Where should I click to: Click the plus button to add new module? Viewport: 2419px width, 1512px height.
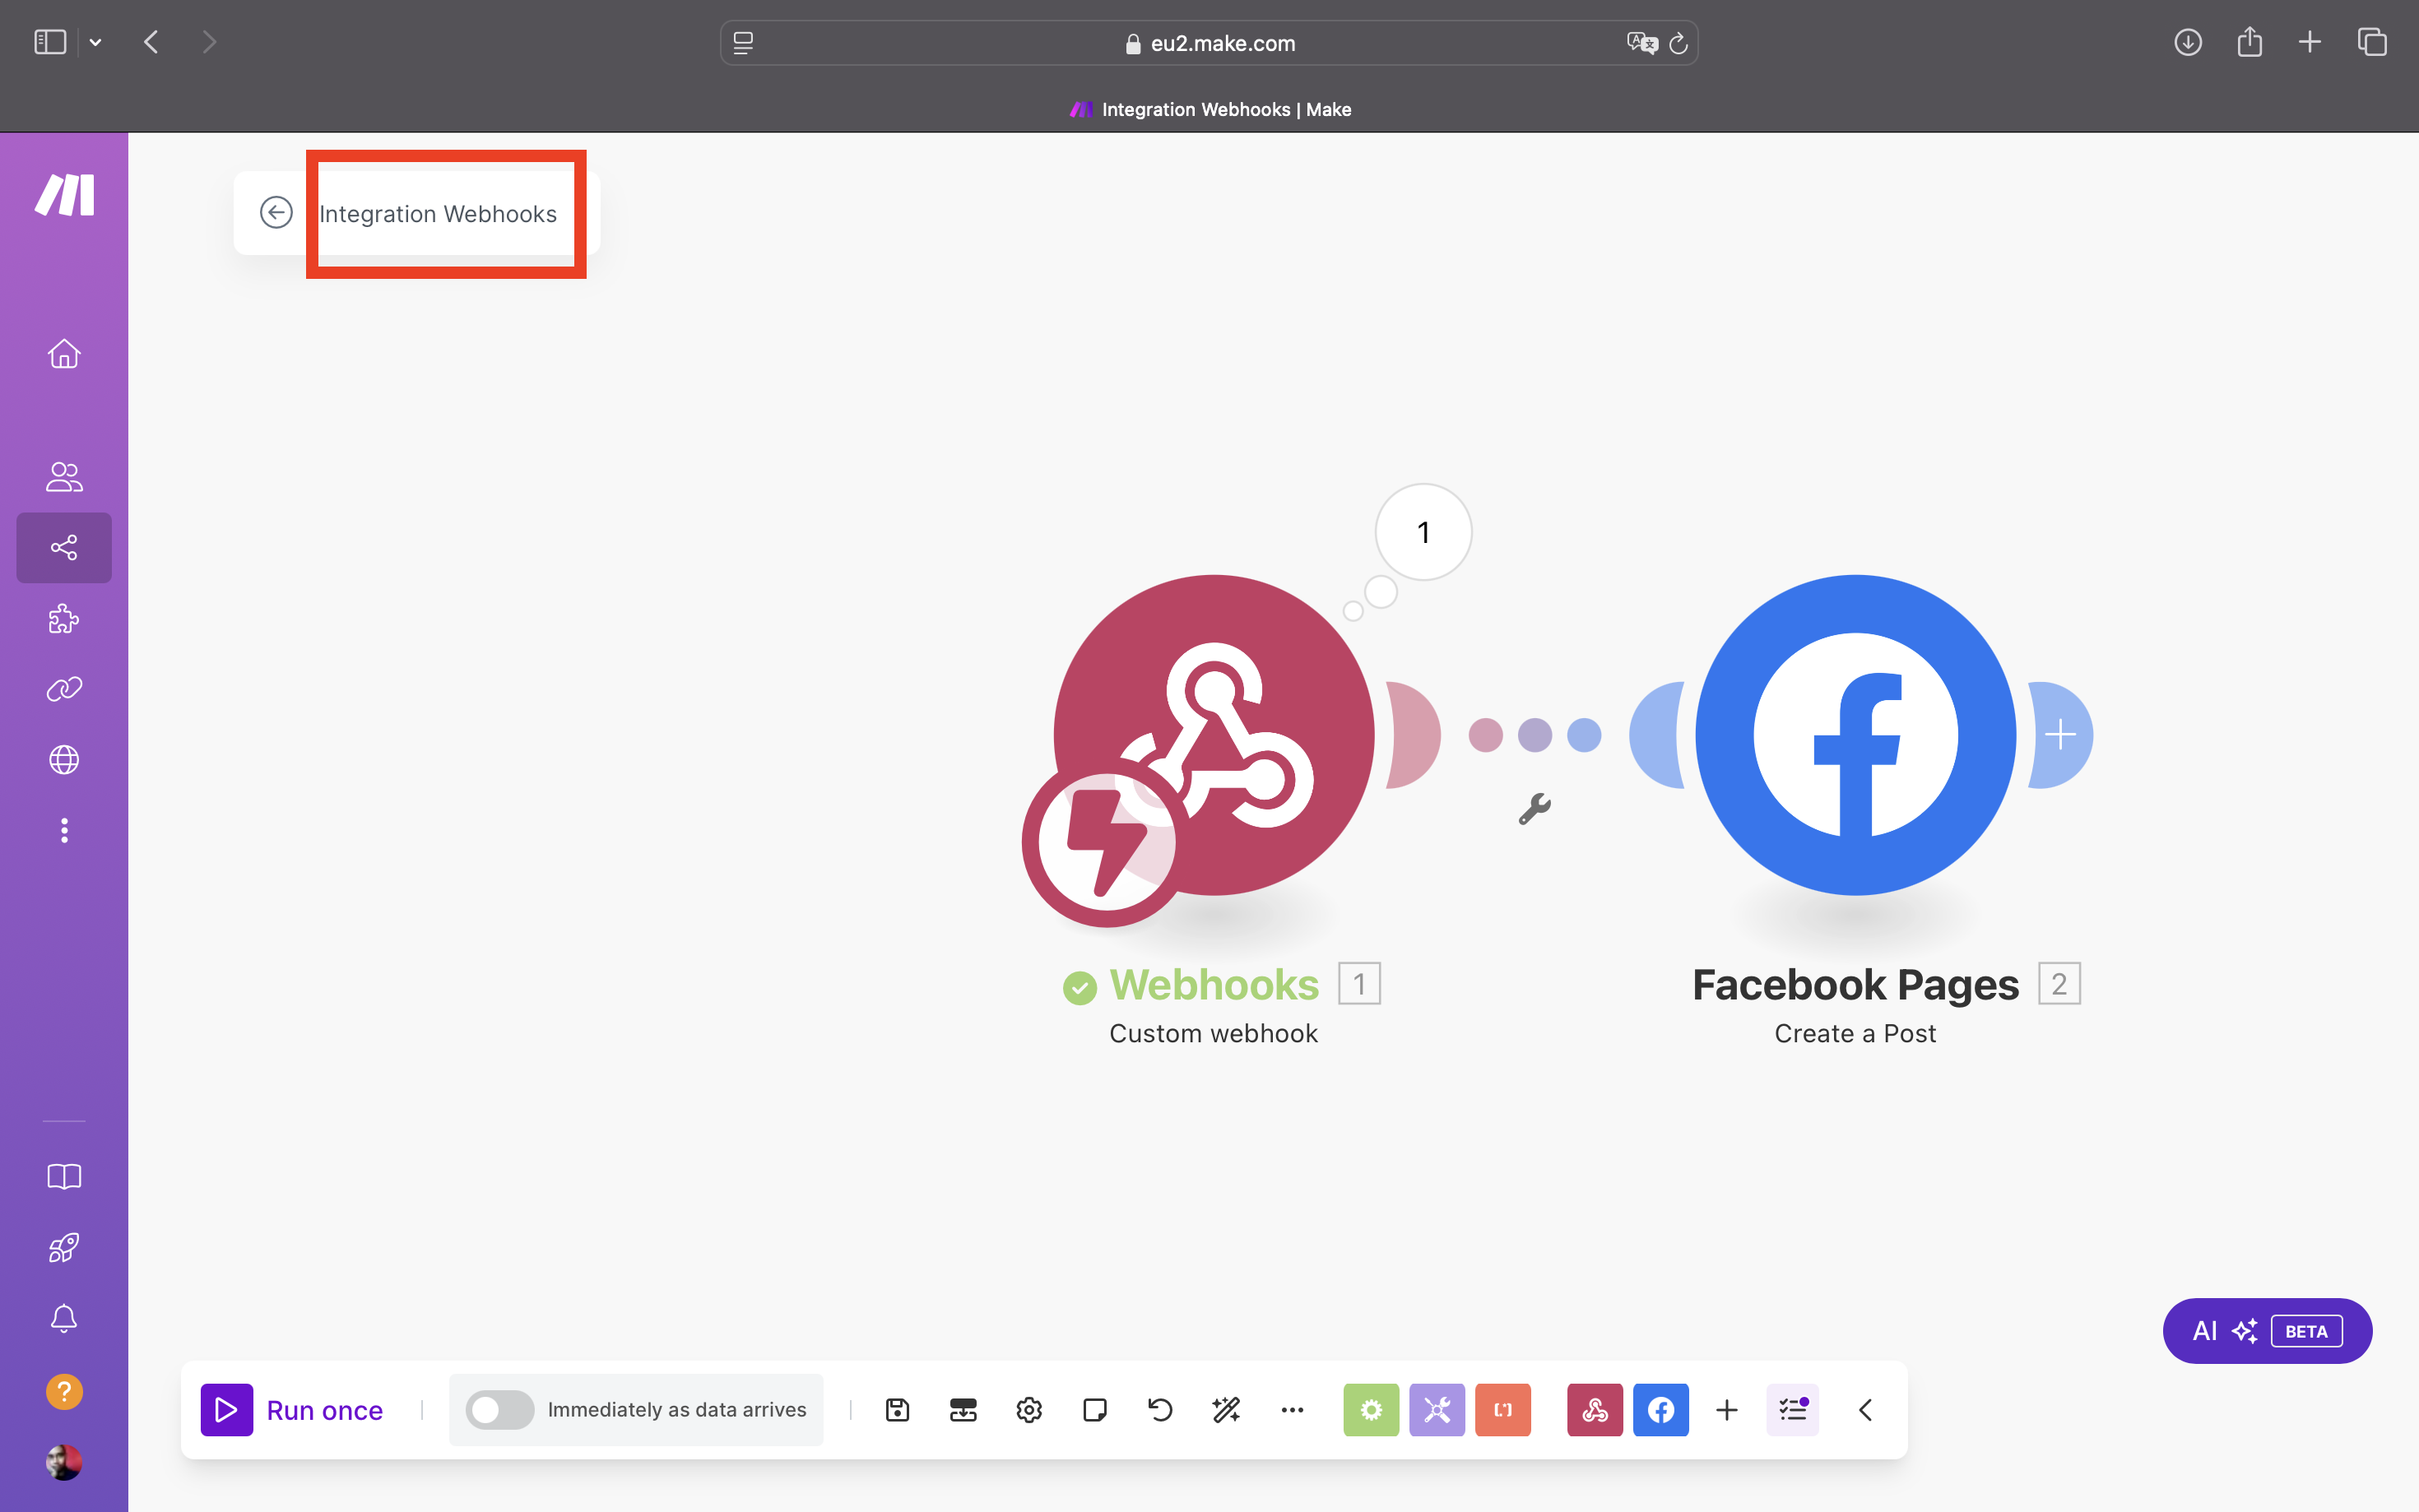[x=2060, y=733]
